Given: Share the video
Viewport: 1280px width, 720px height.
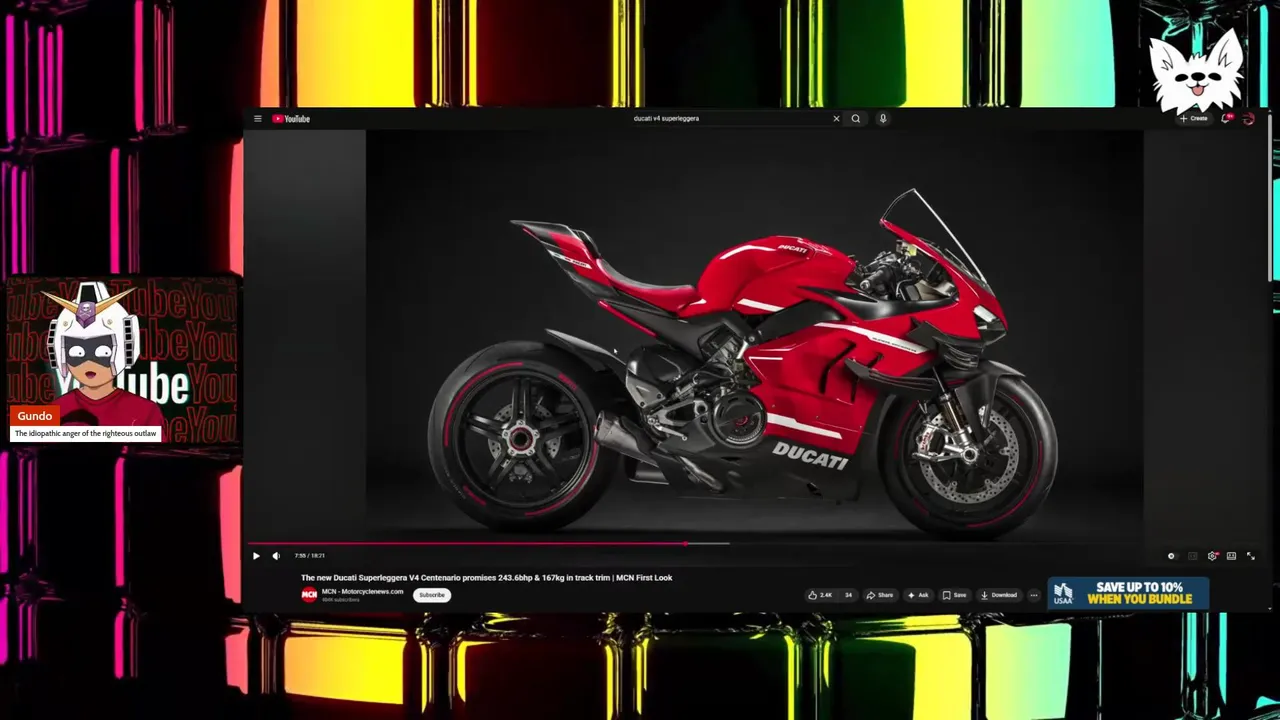Looking at the screenshot, I should [880, 595].
